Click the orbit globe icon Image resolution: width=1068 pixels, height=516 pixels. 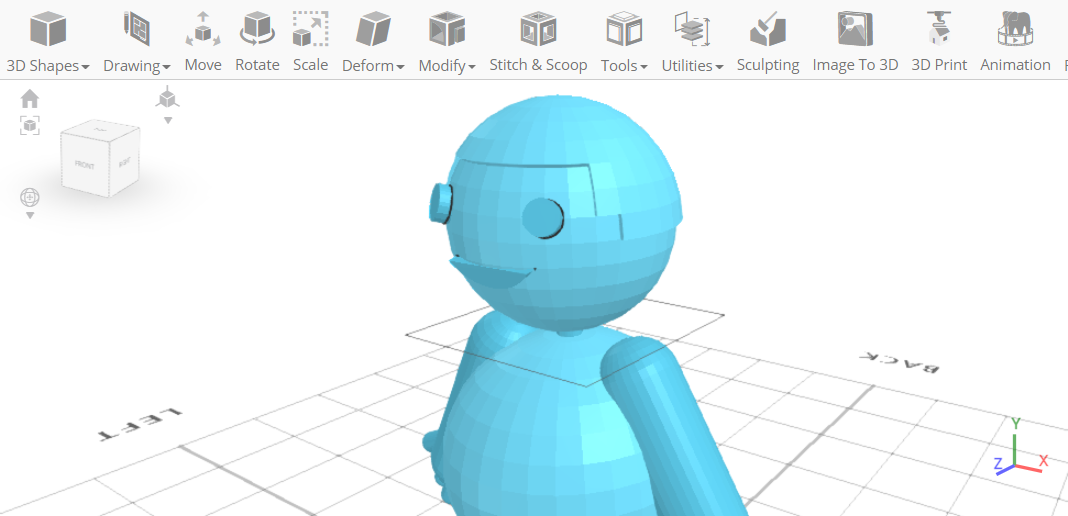click(x=30, y=197)
